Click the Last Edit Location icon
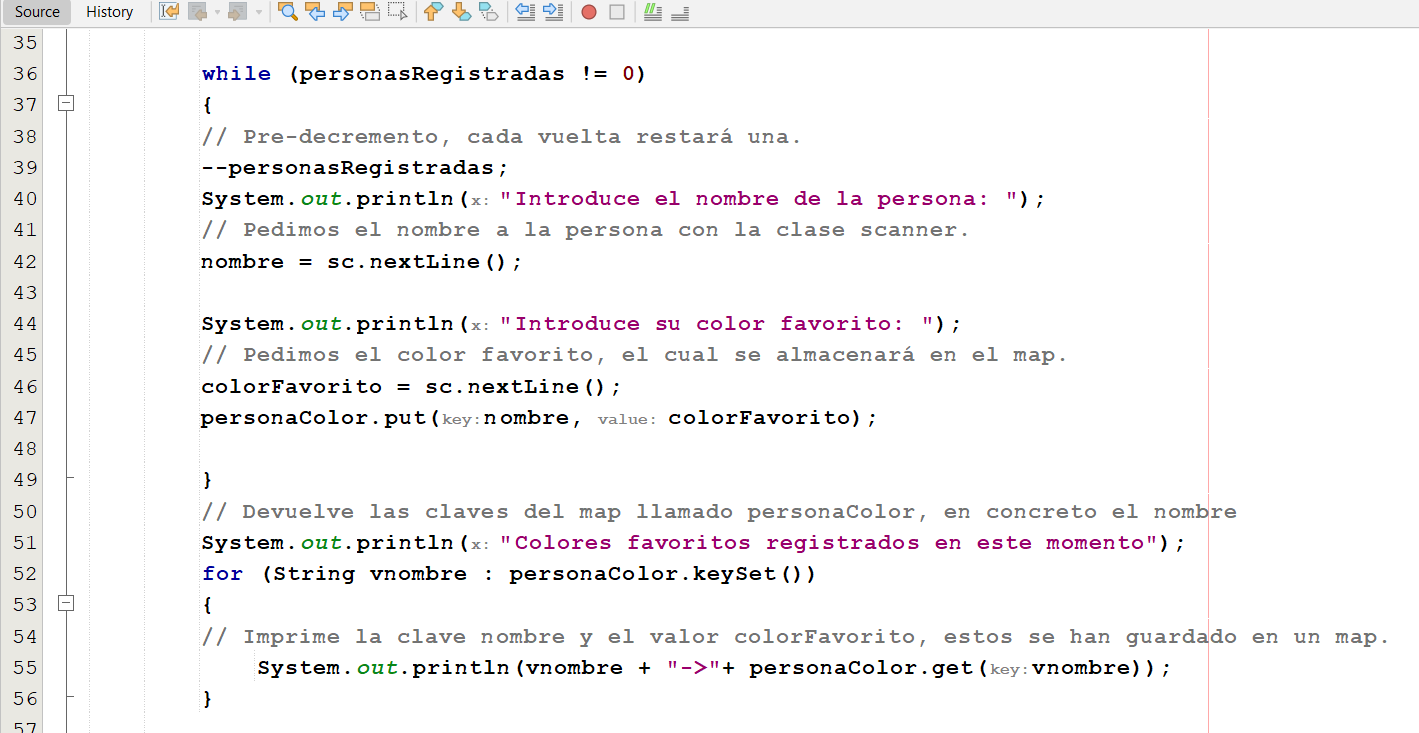Viewport: 1419px width, 733px height. (x=166, y=12)
